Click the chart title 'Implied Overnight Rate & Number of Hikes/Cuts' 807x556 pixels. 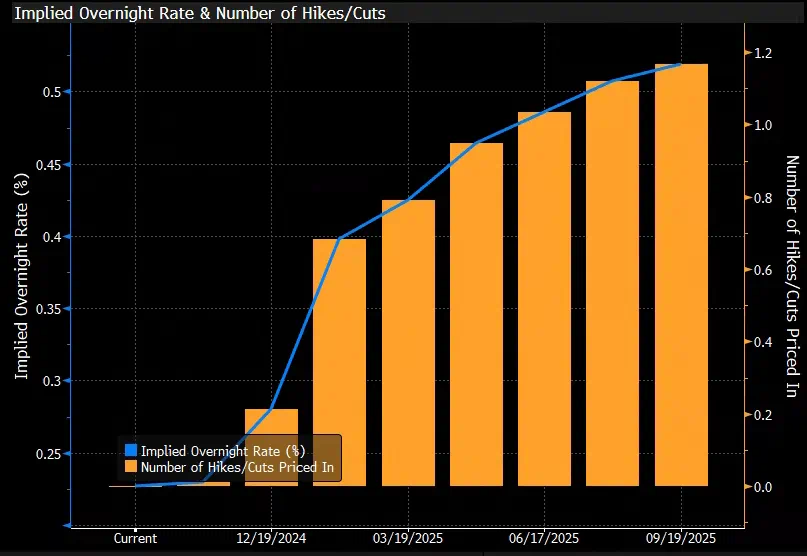point(200,13)
